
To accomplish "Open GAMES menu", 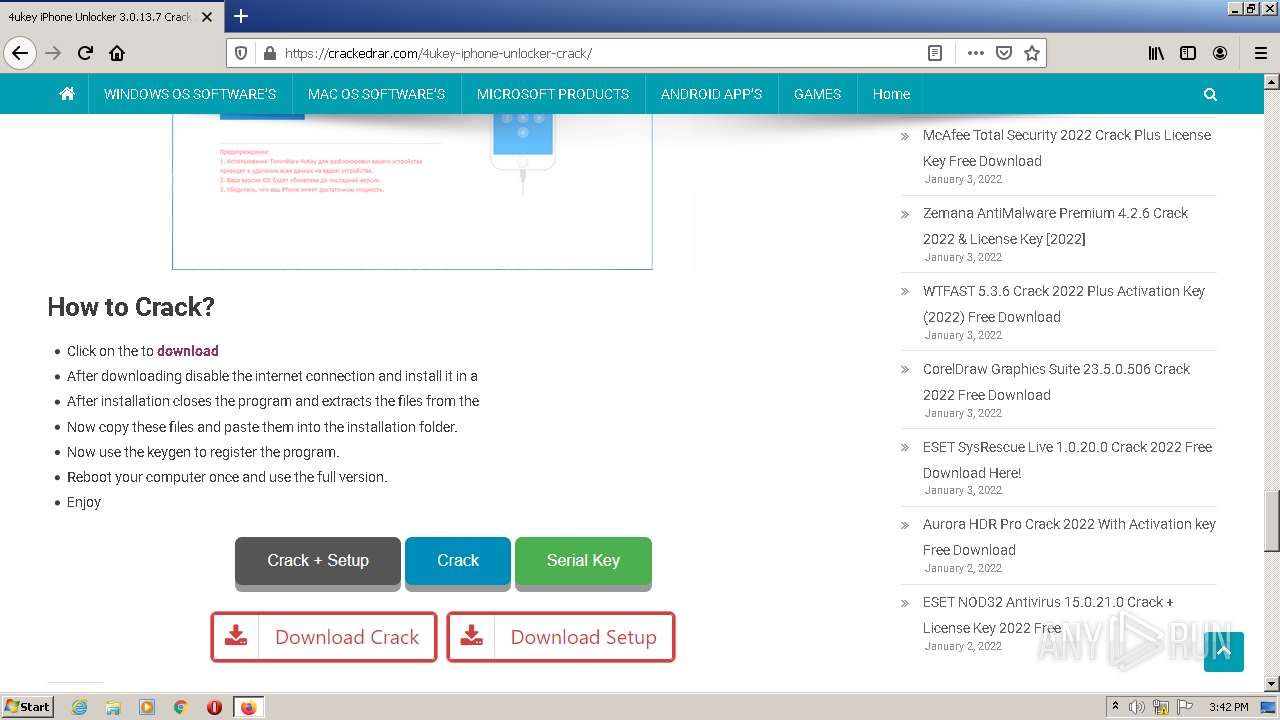I will (x=817, y=94).
